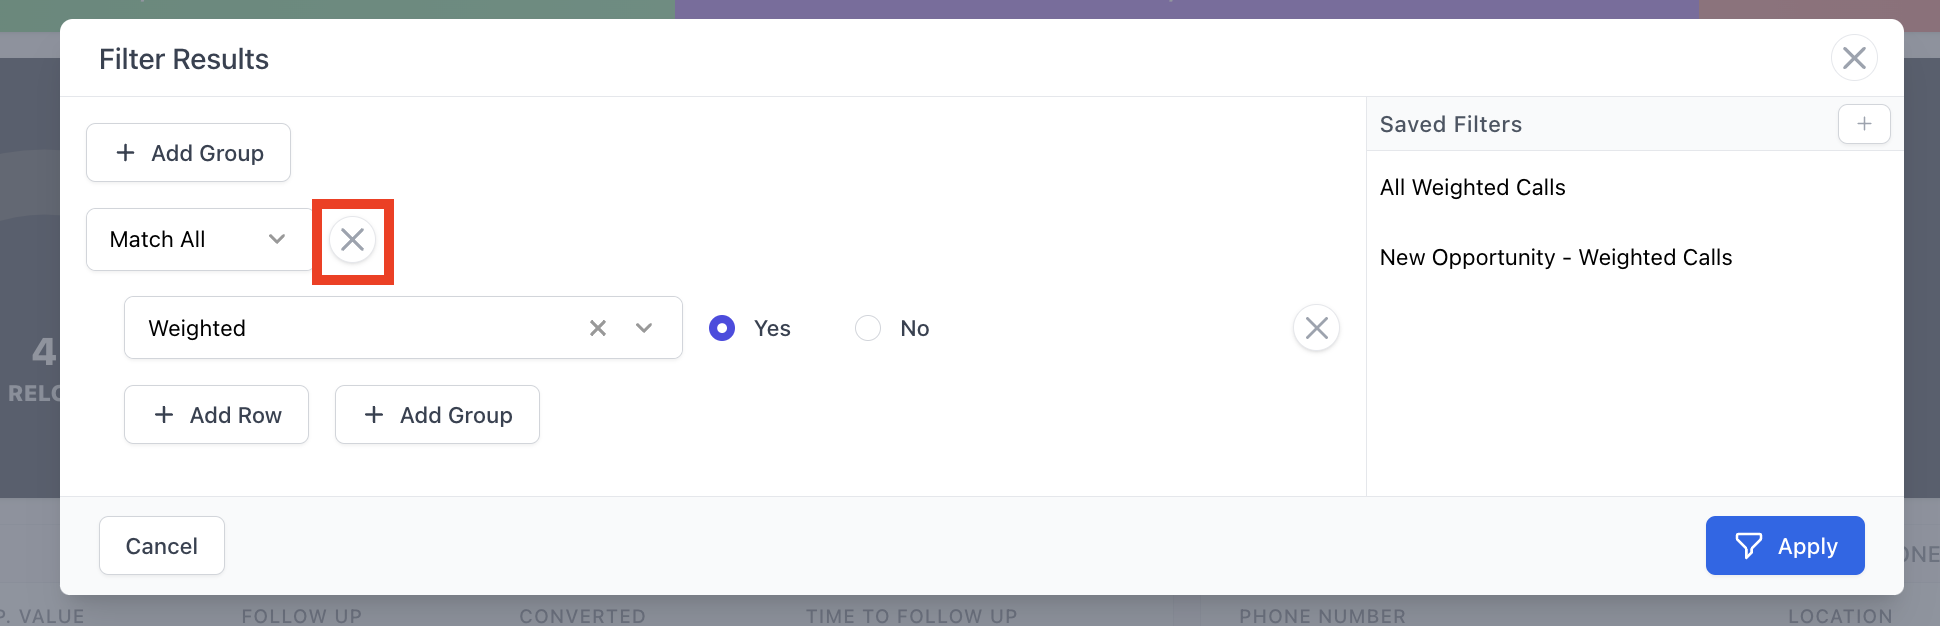
Task: Select the No radio option
Action: (x=868, y=328)
